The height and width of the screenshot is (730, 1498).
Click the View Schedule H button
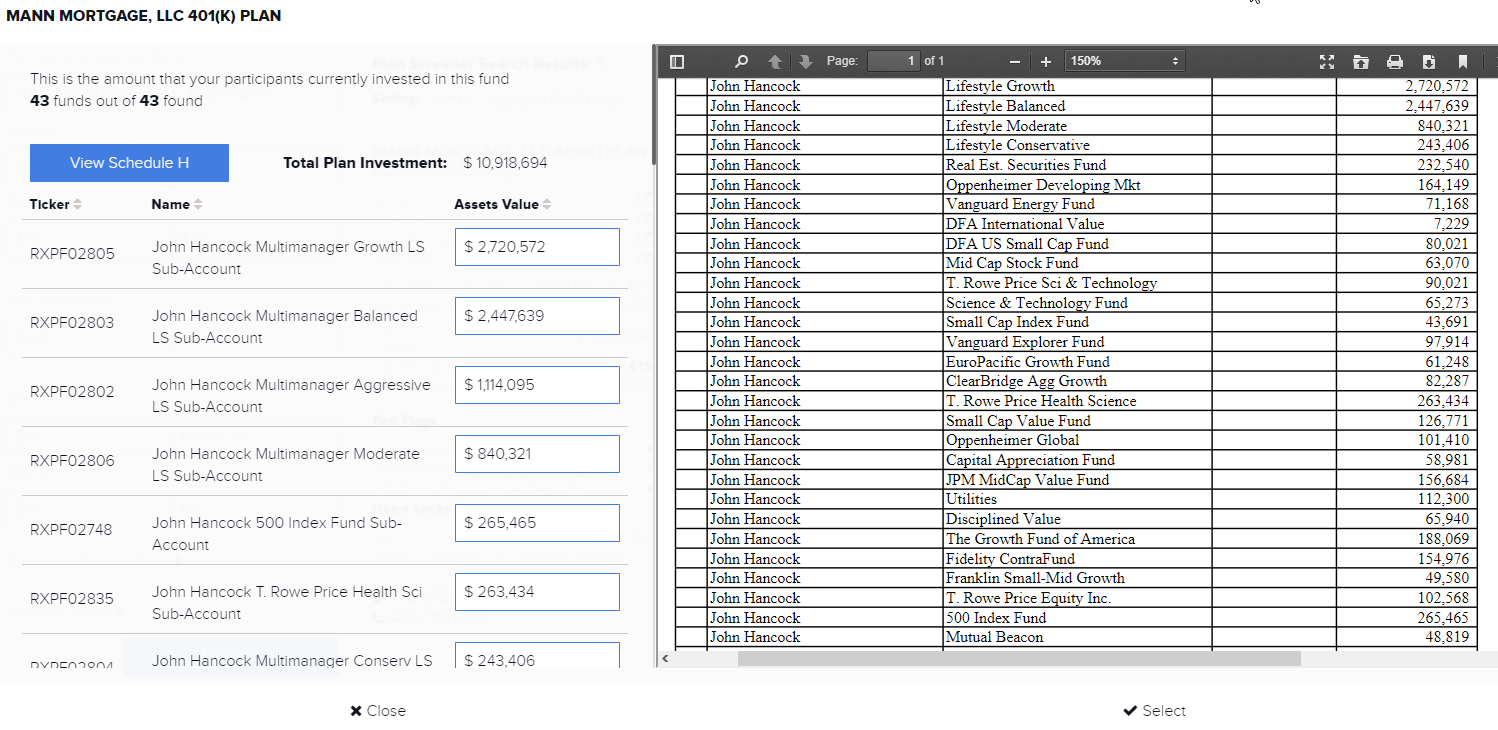(x=129, y=163)
